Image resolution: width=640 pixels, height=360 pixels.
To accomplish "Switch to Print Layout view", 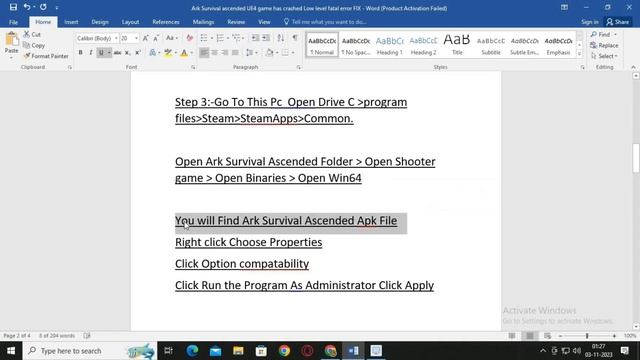I will tap(530, 336).
